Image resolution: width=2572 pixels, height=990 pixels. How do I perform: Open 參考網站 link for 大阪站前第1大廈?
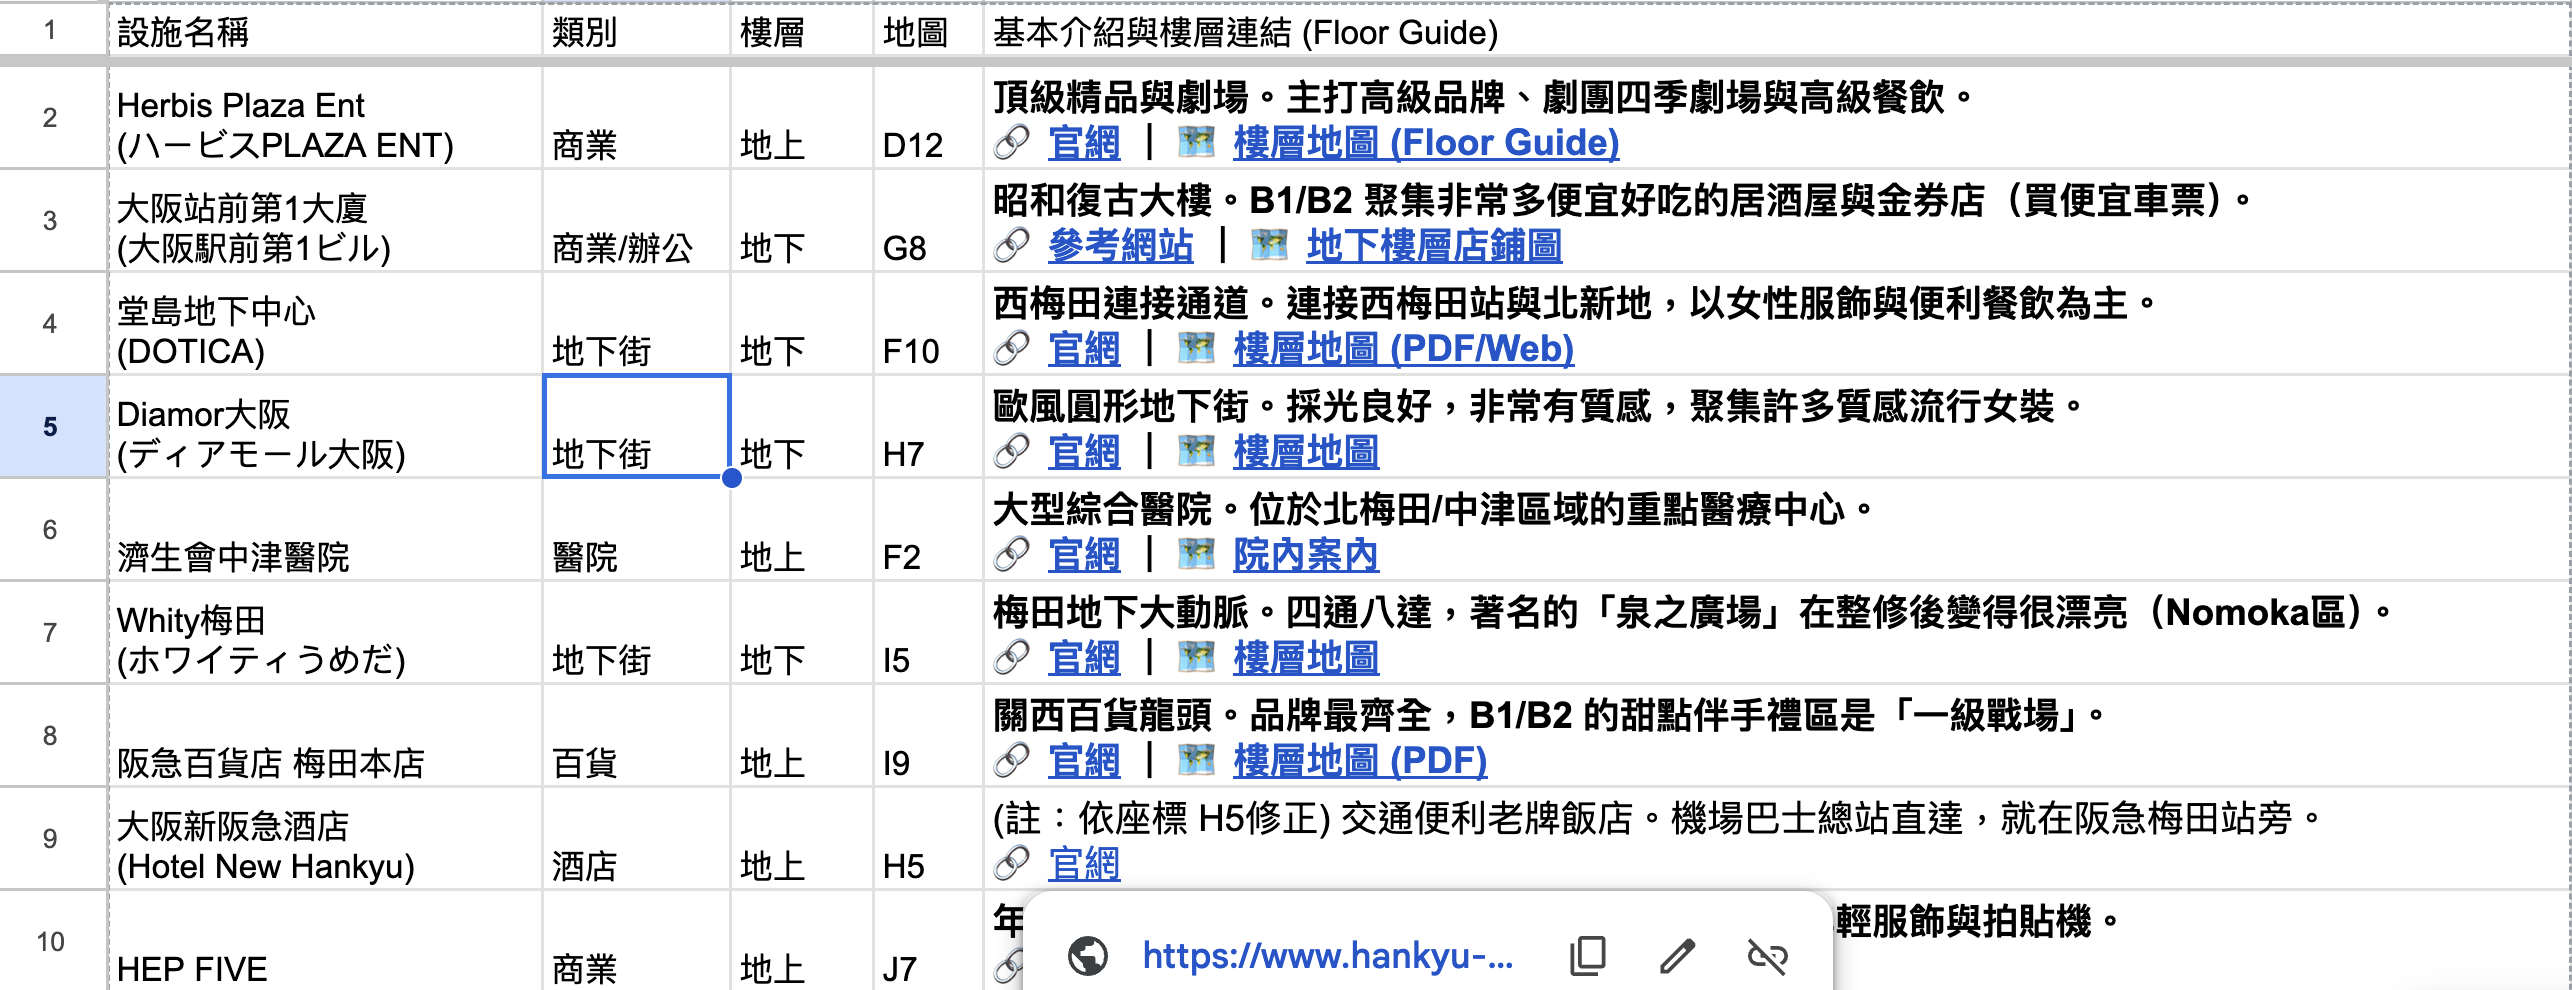tap(1120, 246)
